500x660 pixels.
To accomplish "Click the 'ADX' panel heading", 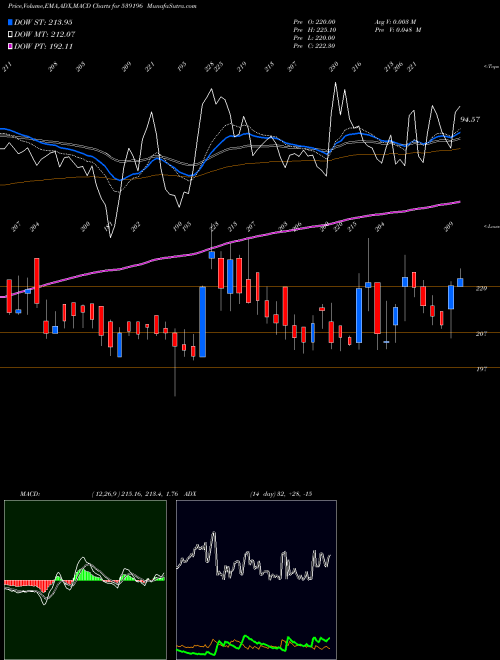I will tap(191, 494).
